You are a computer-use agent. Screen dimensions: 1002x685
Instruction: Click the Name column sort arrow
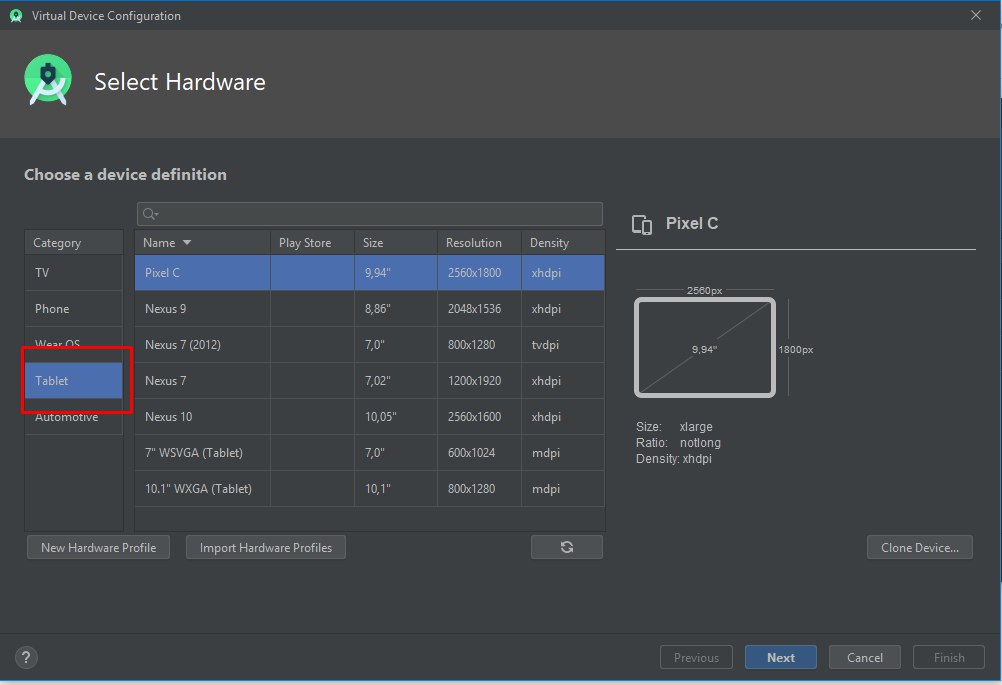pyautogui.click(x=187, y=243)
